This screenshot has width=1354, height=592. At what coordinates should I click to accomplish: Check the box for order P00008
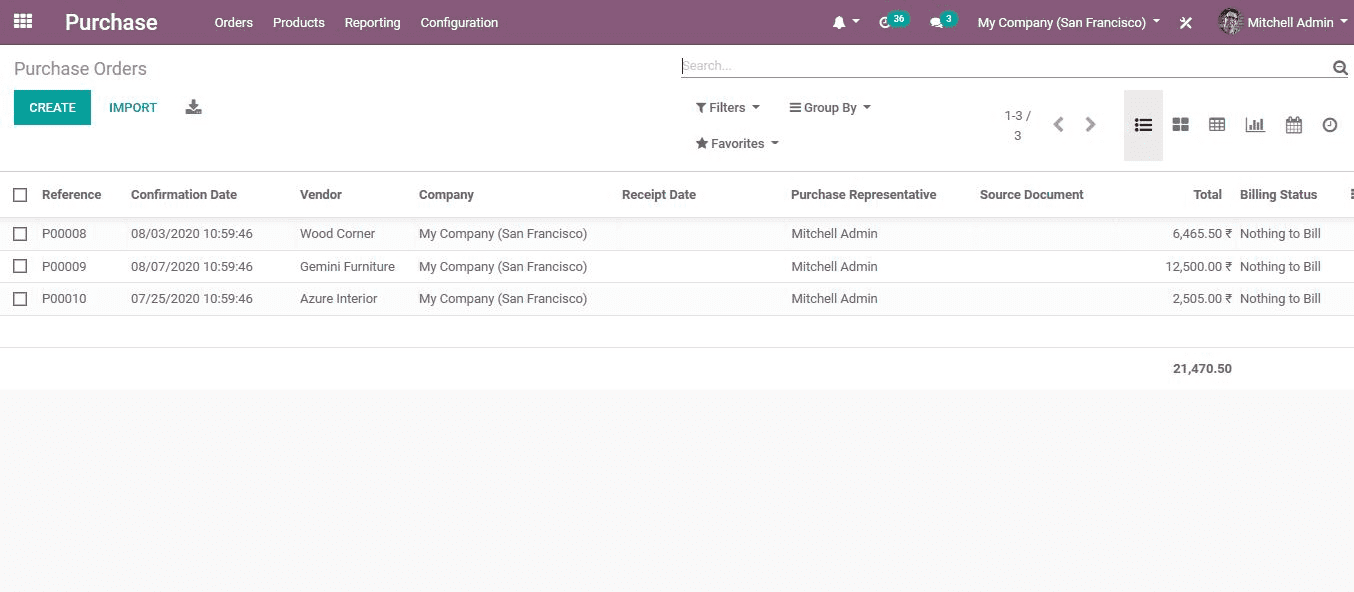[20, 233]
